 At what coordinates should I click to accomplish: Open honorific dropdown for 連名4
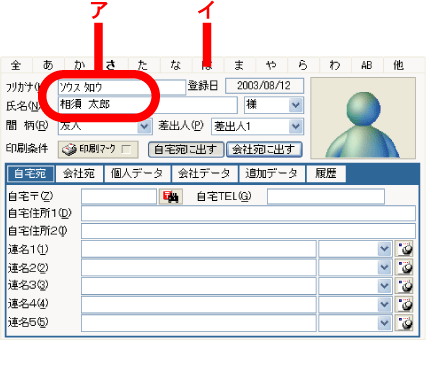[x=384, y=304]
